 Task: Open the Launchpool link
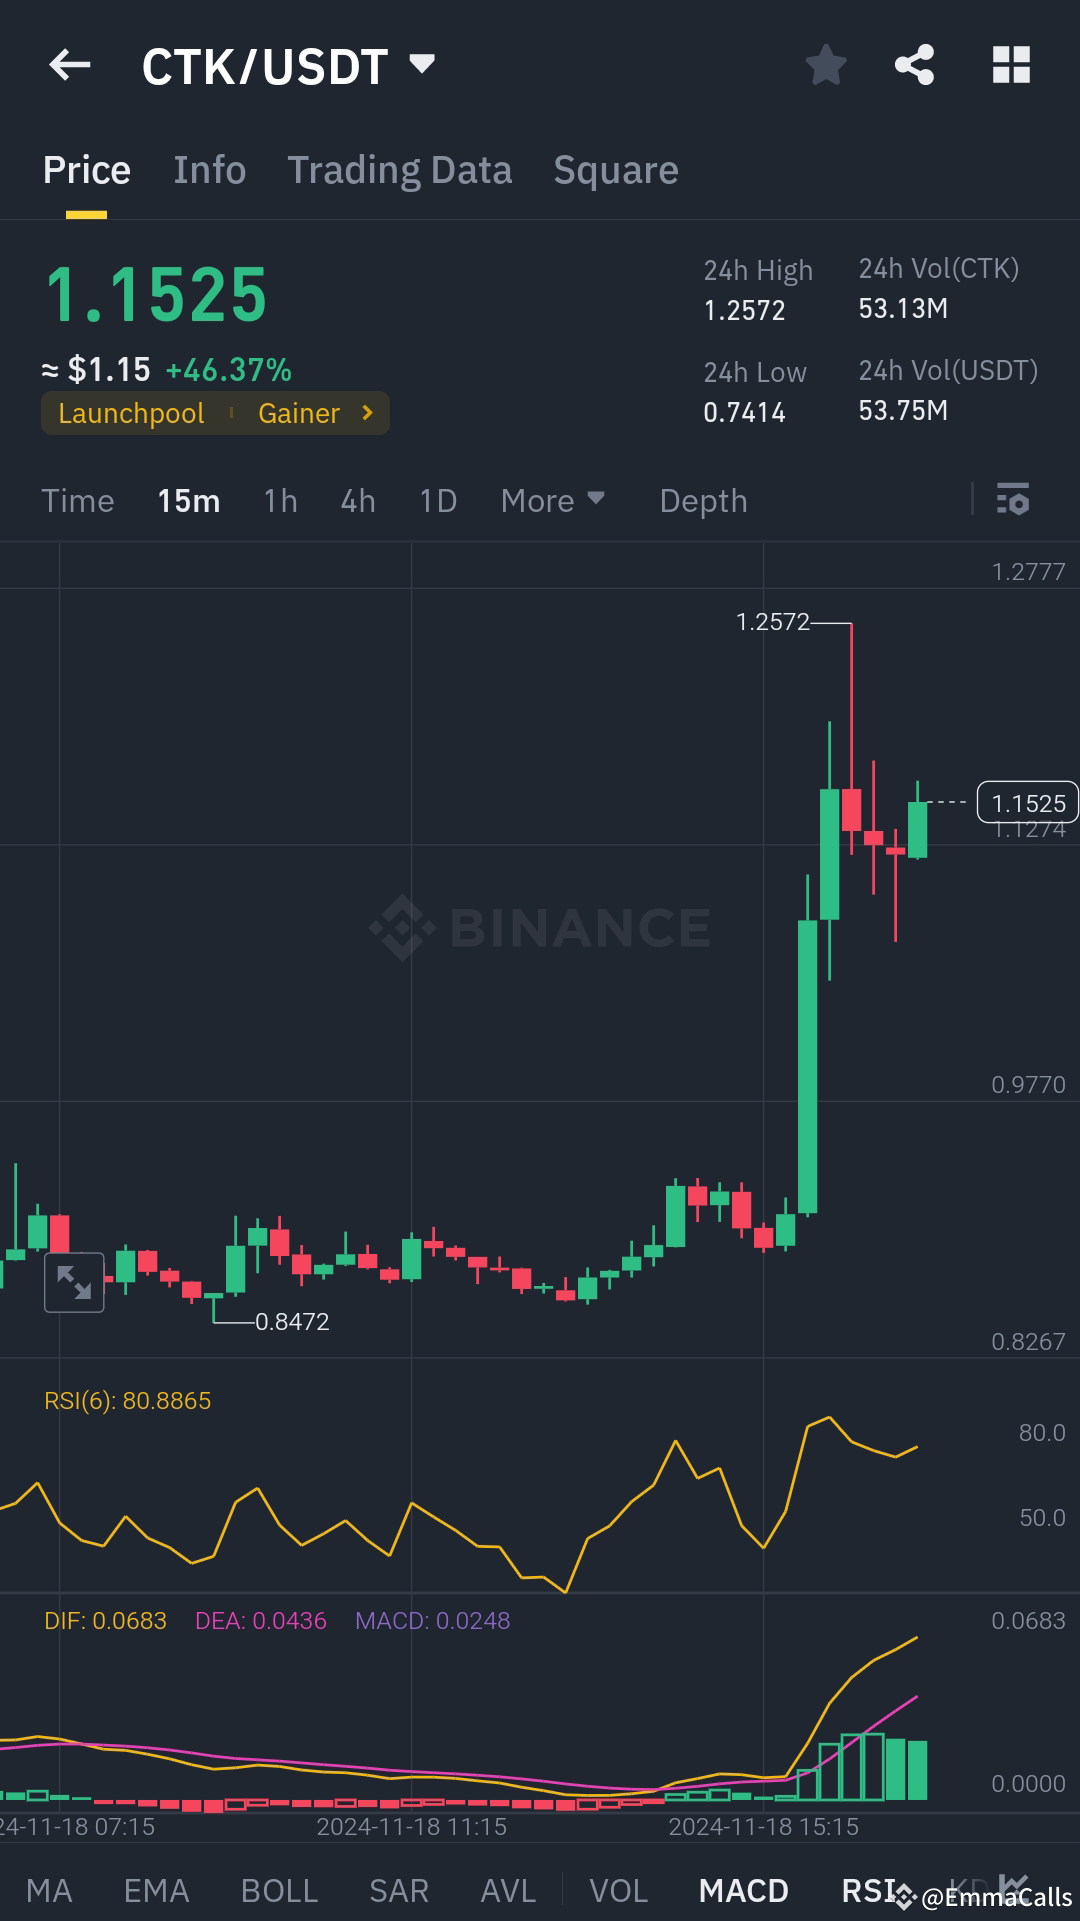point(131,412)
